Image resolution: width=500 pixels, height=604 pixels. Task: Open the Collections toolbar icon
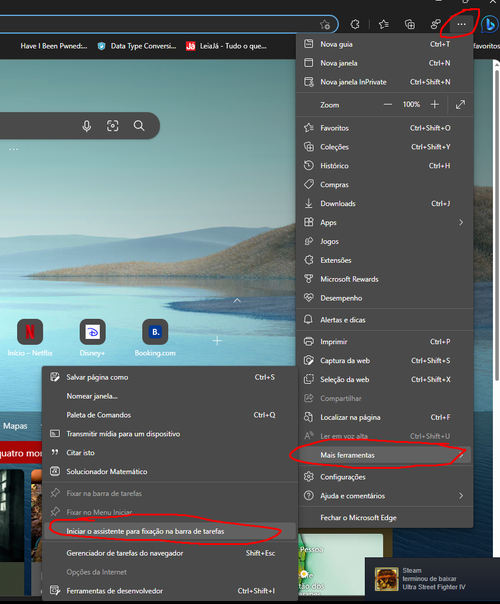click(x=409, y=25)
